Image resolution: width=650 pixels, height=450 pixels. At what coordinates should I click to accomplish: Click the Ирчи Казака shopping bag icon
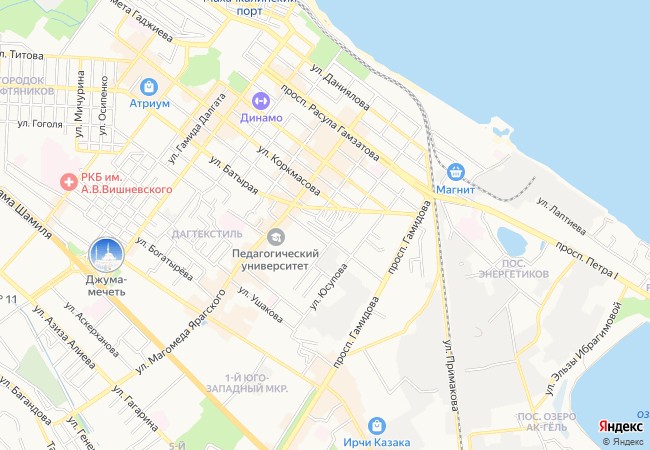coord(376,426)
